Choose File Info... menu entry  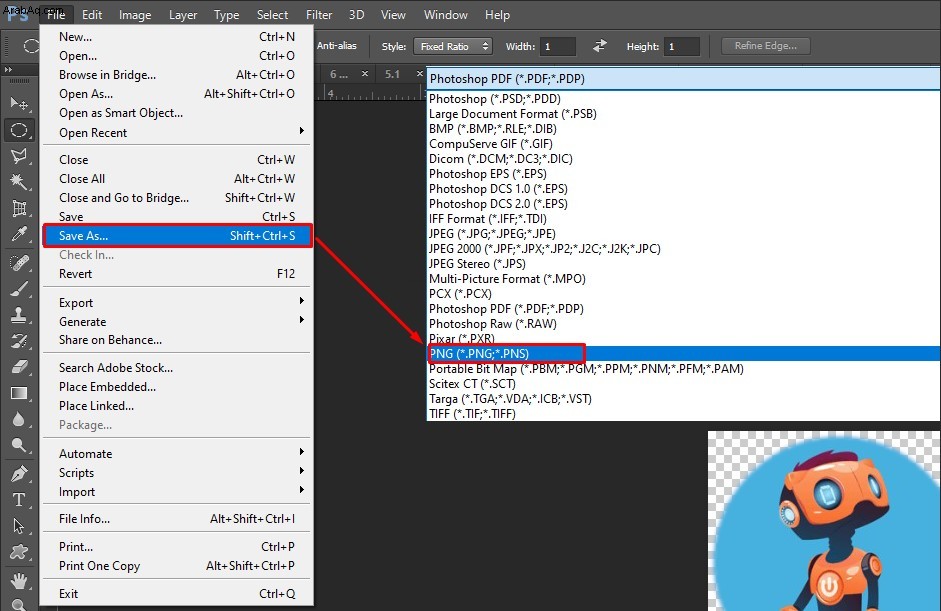[178, 519]
